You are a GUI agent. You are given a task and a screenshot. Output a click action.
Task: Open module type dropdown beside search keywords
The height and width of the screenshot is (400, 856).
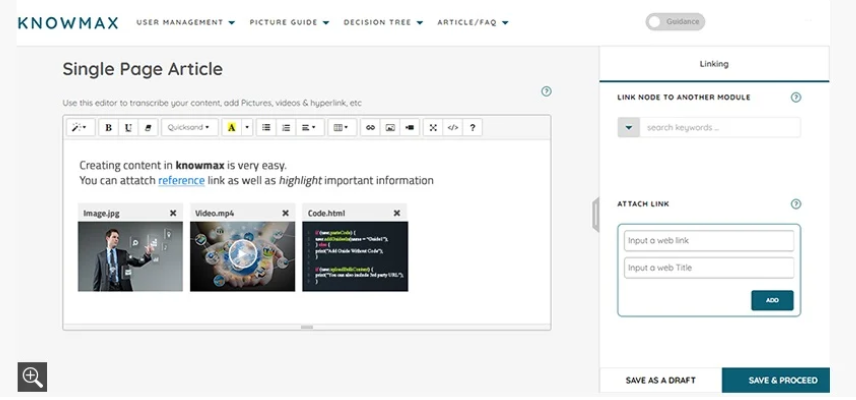629,128
